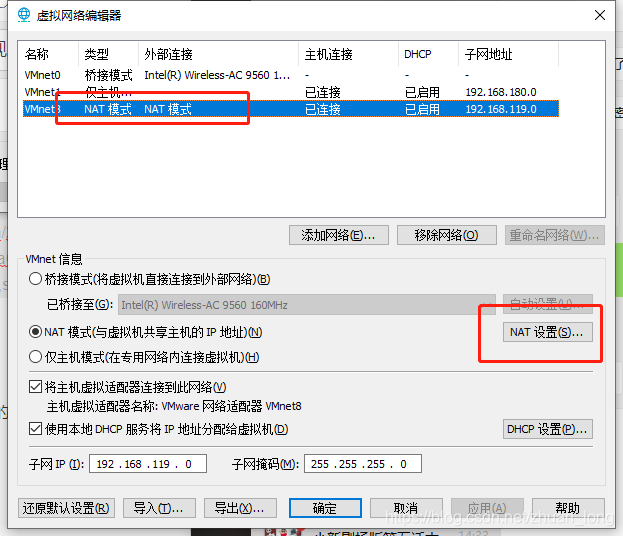Click 导出(X)... button
This screenshot has width=623, height=536.
coord(240,508)
